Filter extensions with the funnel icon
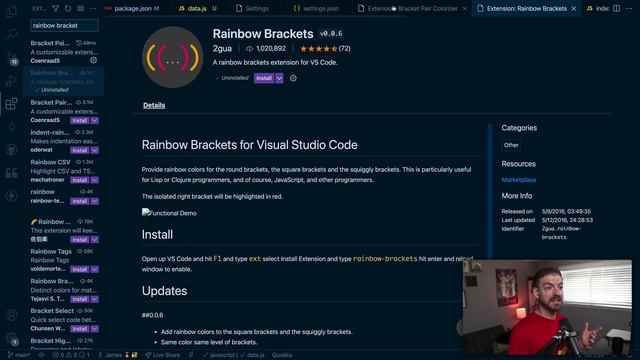 tap(56, 8)
